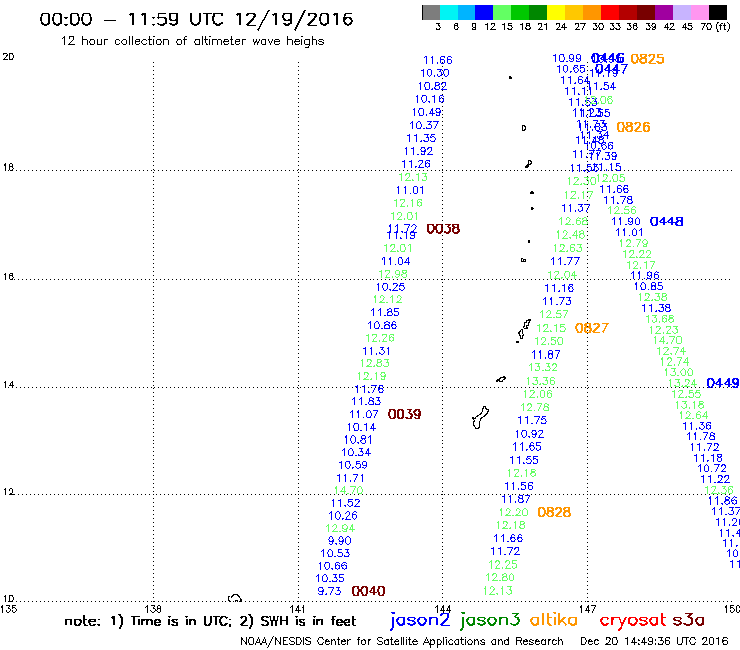The height and width of the screenshot is (650, 740).
Task: Click the wave height value '12.68'
Action: [x=573, y=221]
